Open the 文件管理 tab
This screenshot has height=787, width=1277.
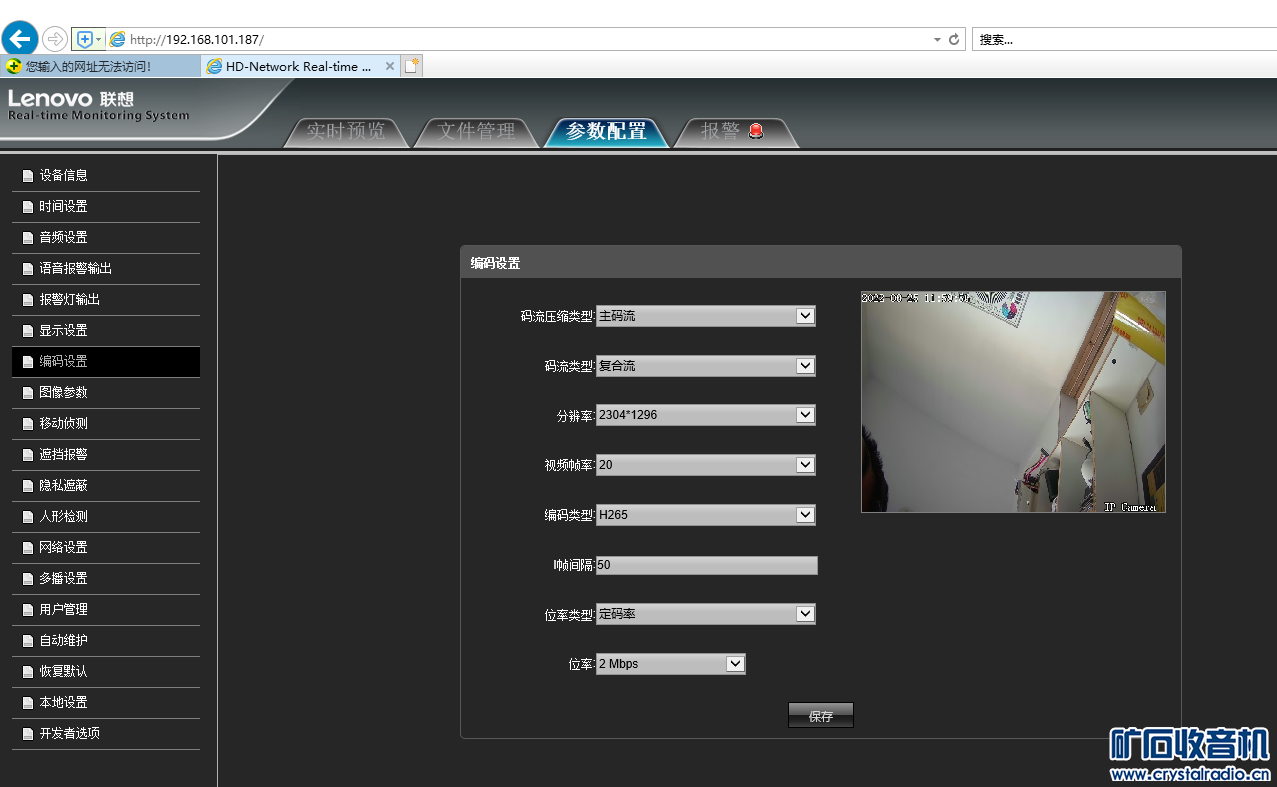click(x=477, y=131)
